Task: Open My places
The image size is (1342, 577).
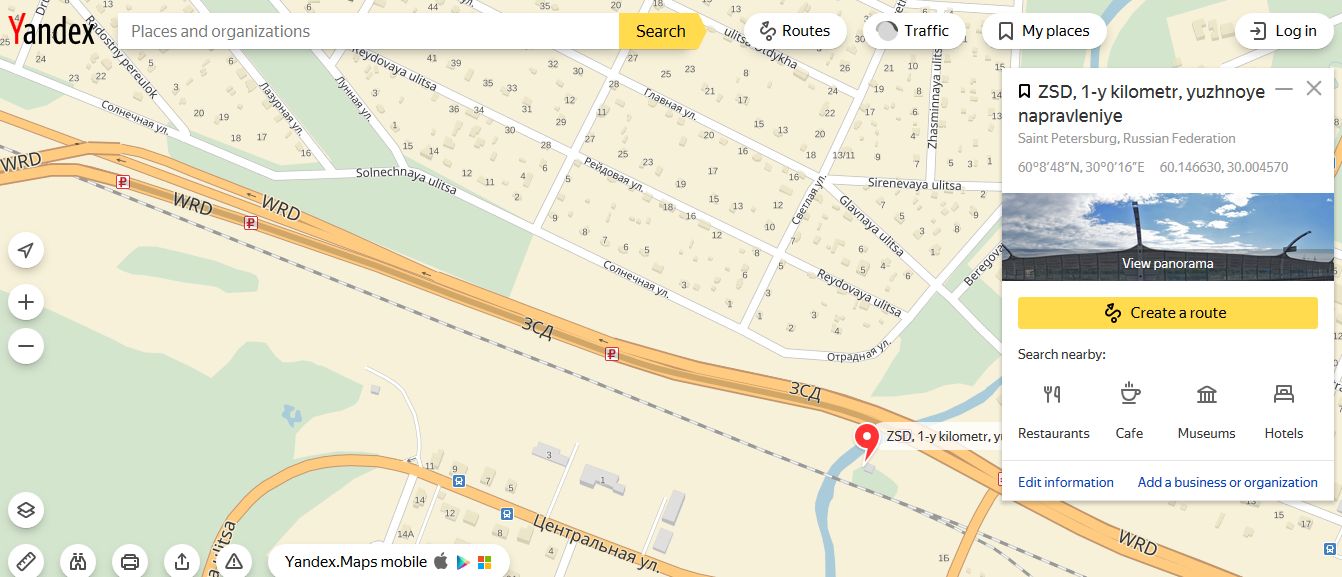Action: (1044, 31)
